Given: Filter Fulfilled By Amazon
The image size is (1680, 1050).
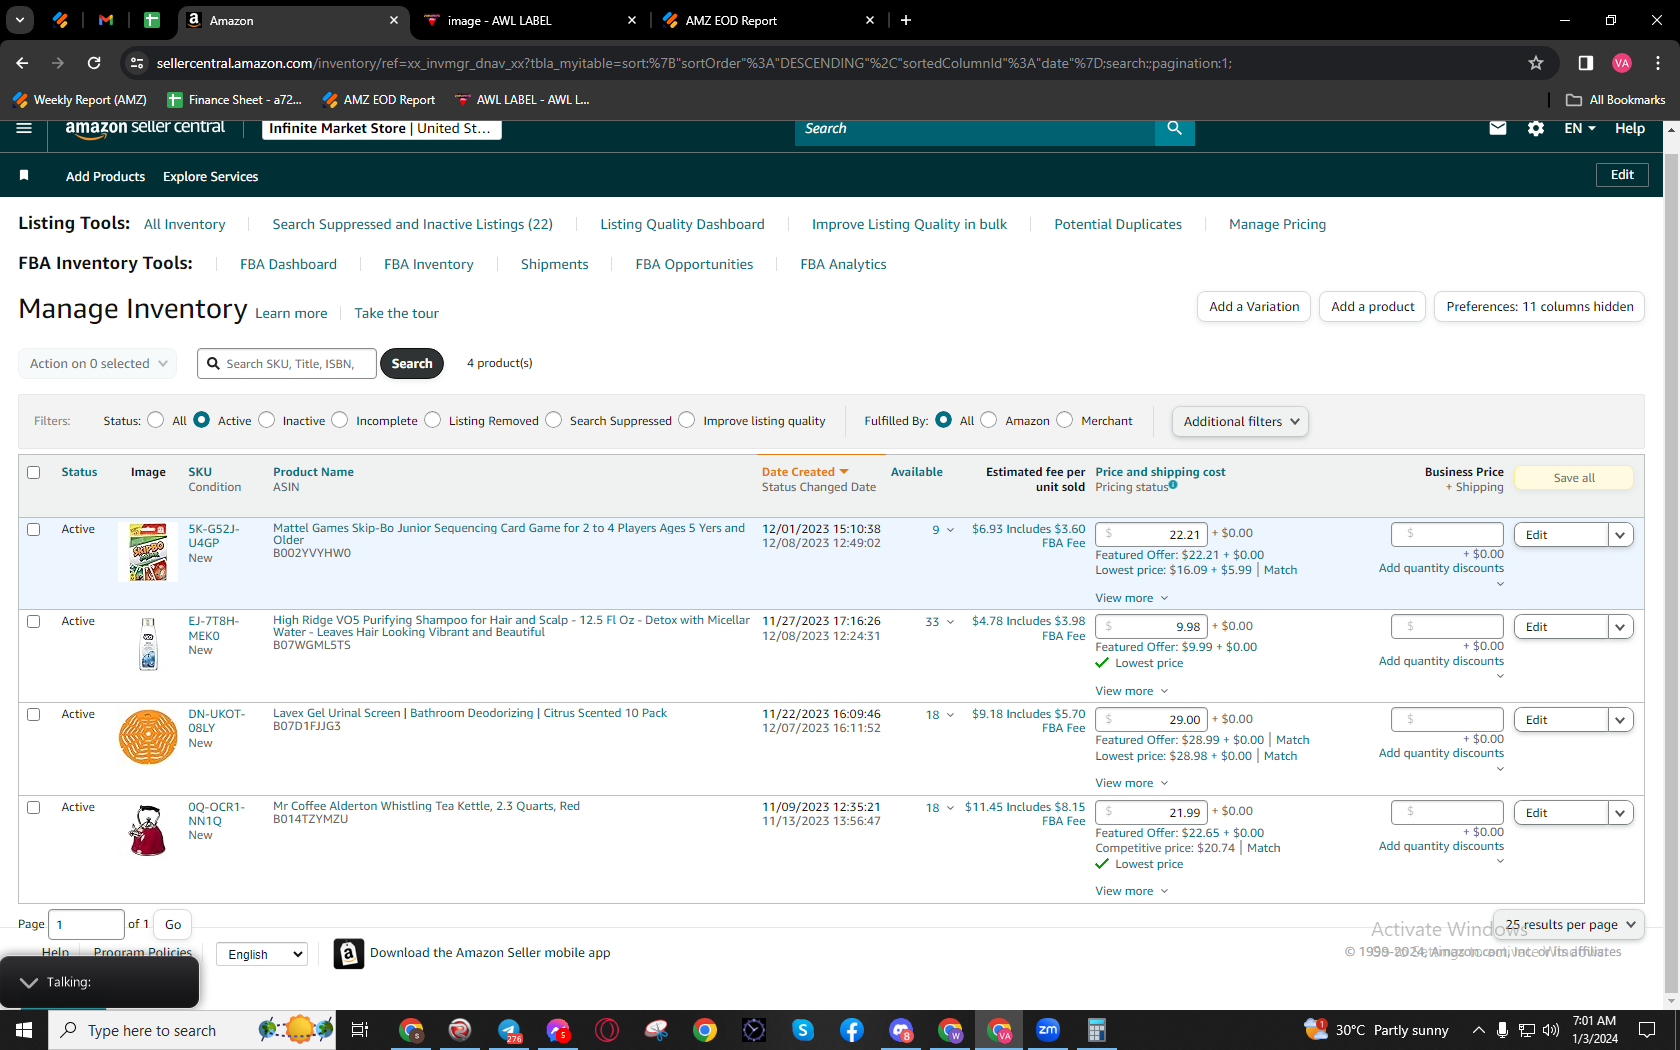Looking at the screenshot, I should (988, 420).
